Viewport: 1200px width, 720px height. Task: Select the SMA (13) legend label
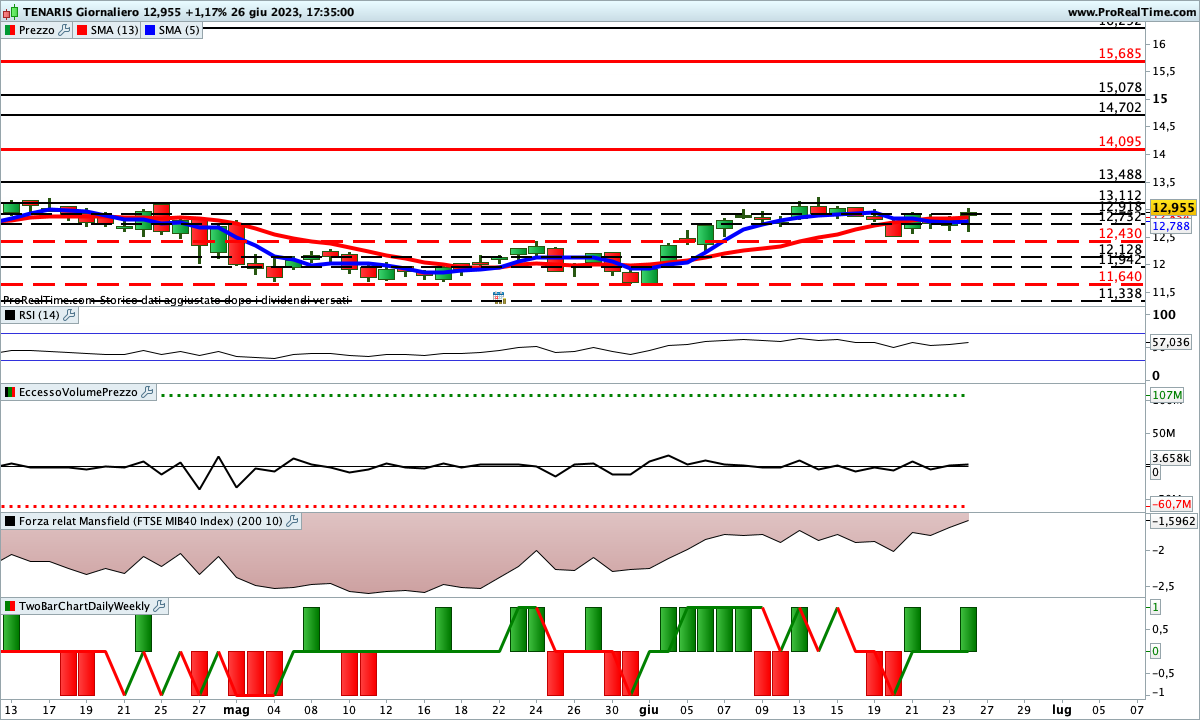point(115,30)
